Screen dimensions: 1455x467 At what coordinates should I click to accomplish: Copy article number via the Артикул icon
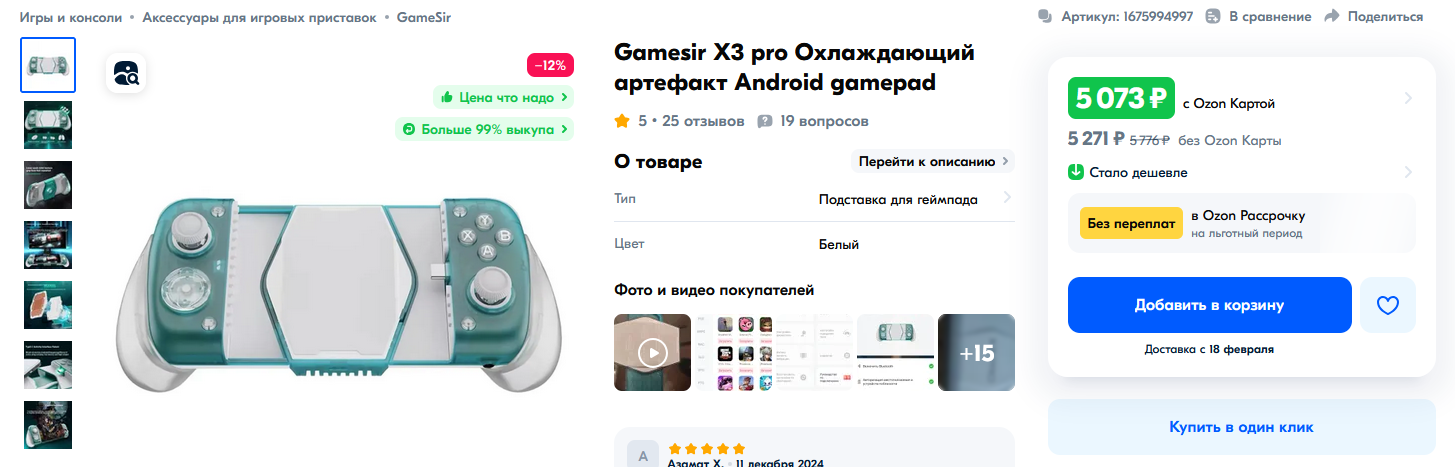[x=1046, y=17]
